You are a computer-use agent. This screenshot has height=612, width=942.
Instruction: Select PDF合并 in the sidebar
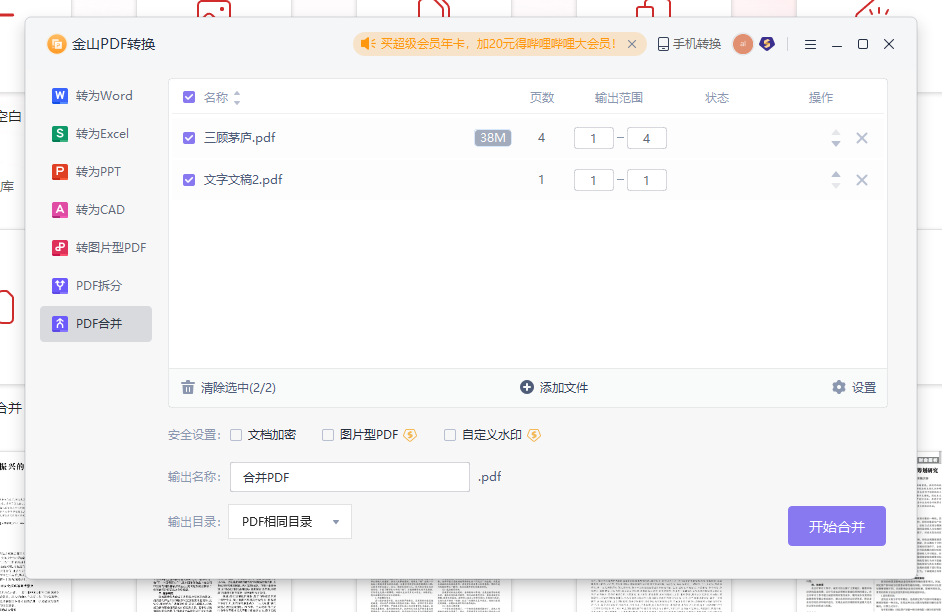[x=96, y=324]
